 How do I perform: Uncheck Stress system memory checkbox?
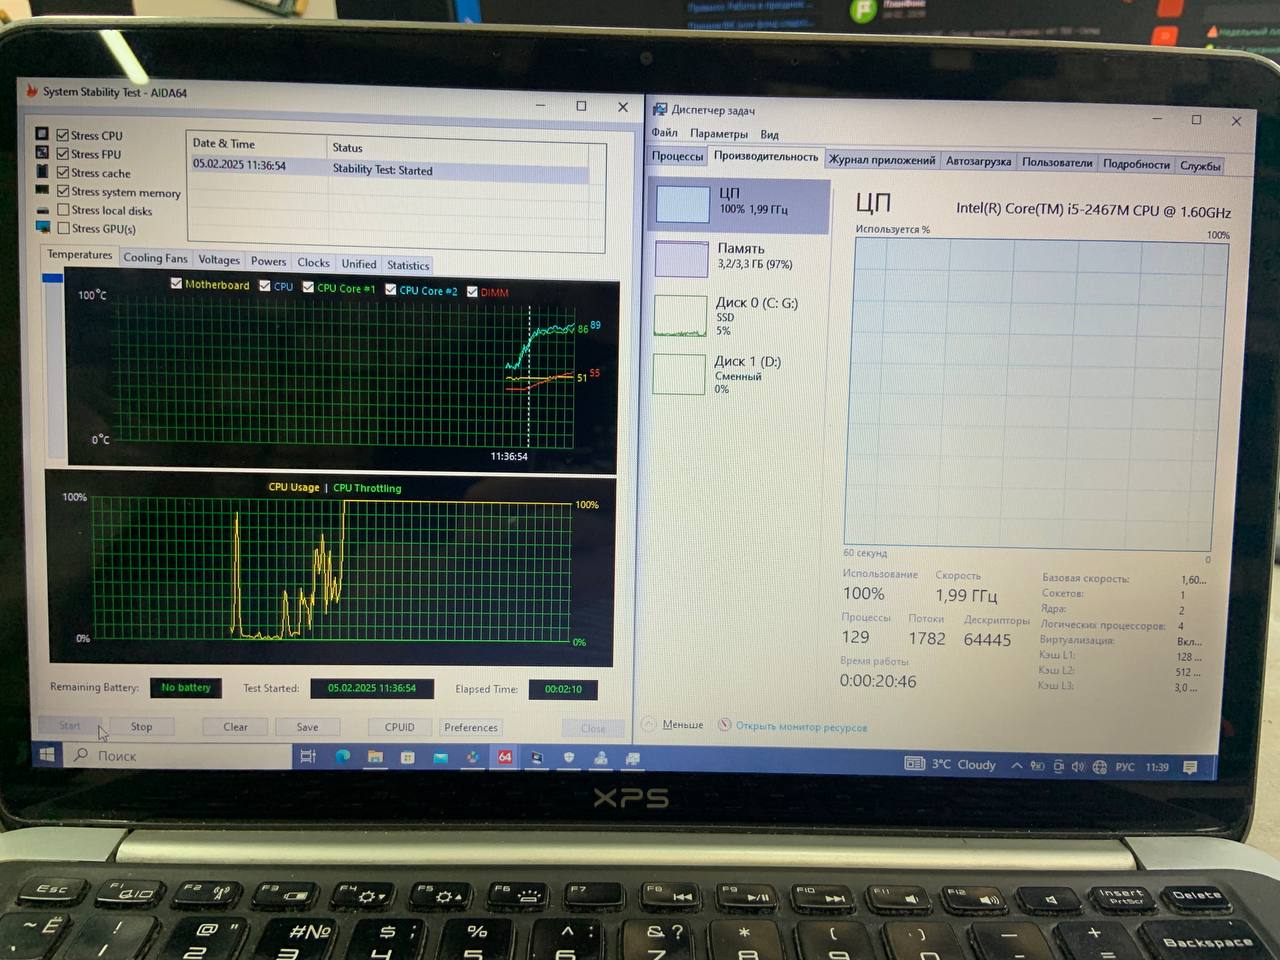(x=63, y=191)
